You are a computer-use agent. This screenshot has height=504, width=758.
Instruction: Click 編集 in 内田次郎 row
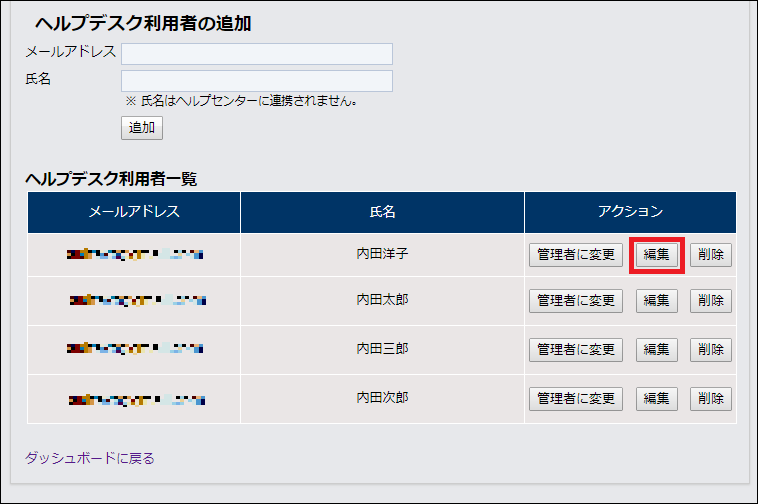click(656, 399)
